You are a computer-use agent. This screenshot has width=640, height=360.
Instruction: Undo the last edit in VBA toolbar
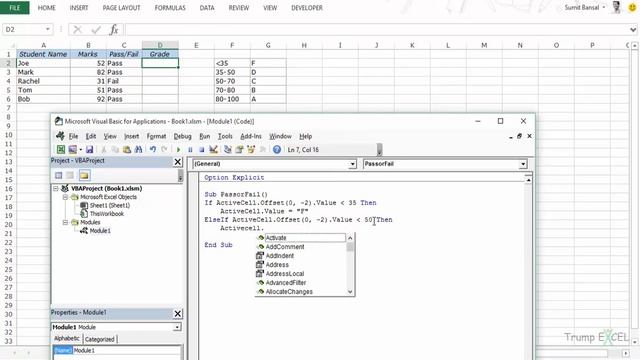pos(153,150)
